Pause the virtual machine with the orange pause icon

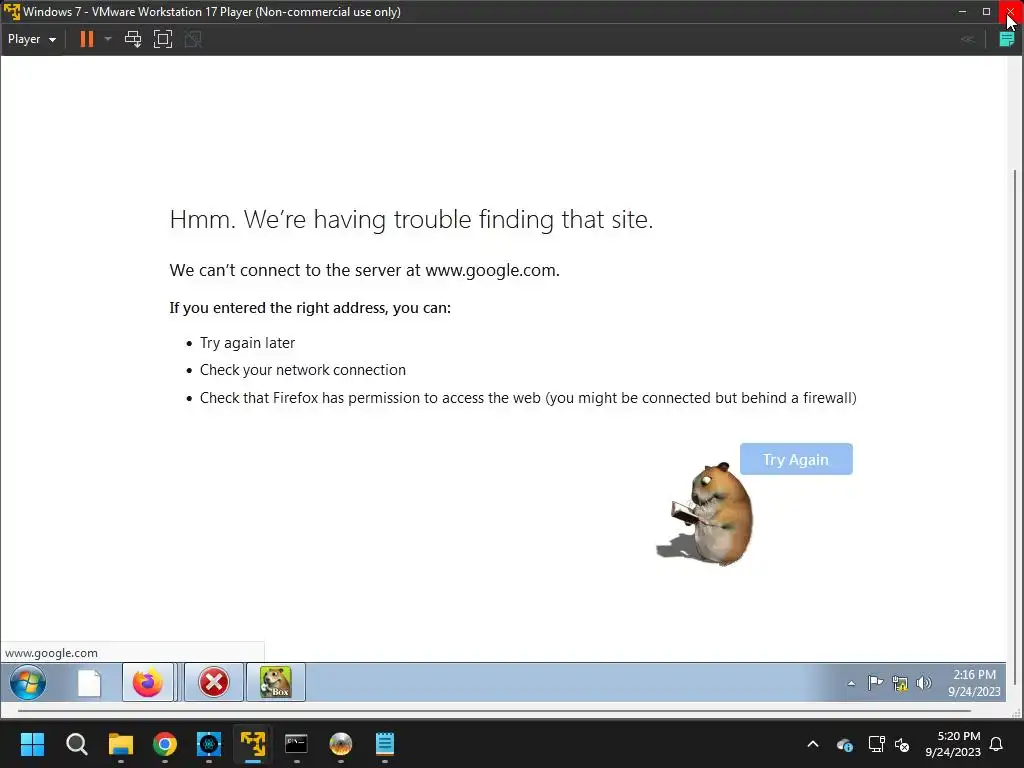[86, 39]
